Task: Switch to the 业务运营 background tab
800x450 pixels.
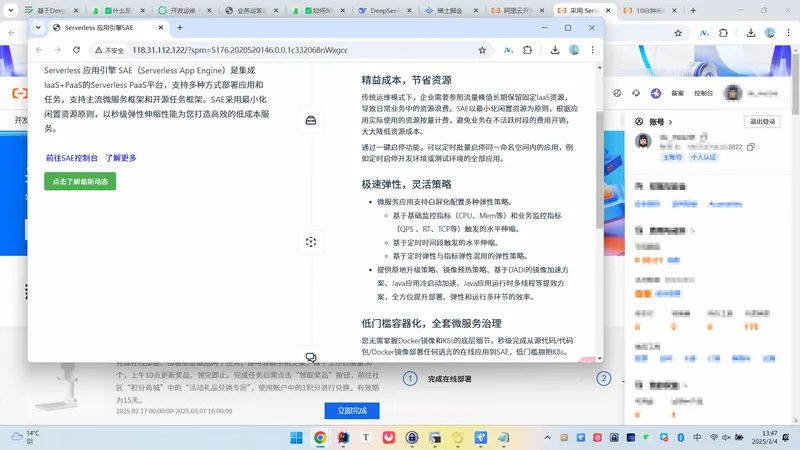Action: pyautogui.click(x=249, y=10)
